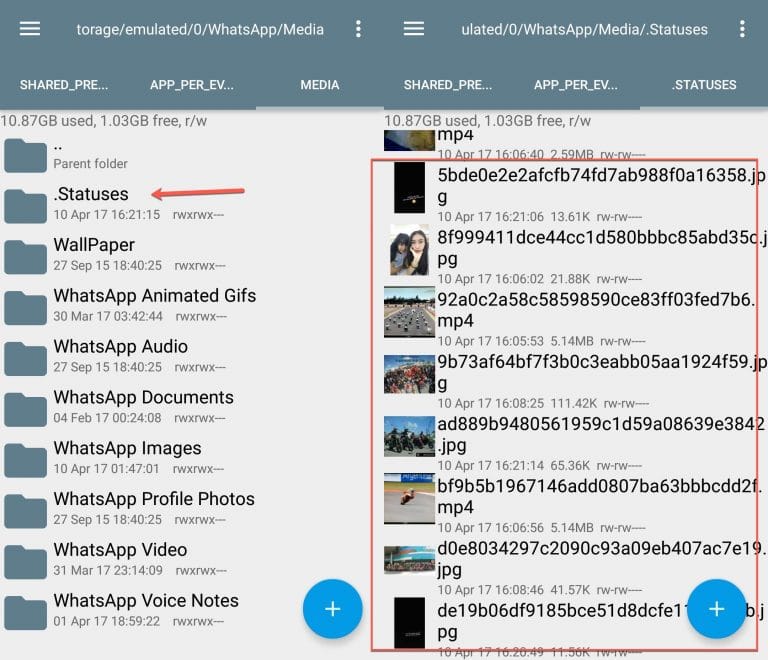Screen dimensions: 768x660
Task: Click storage info in left Media panel
Action: [x=104, y=120]
